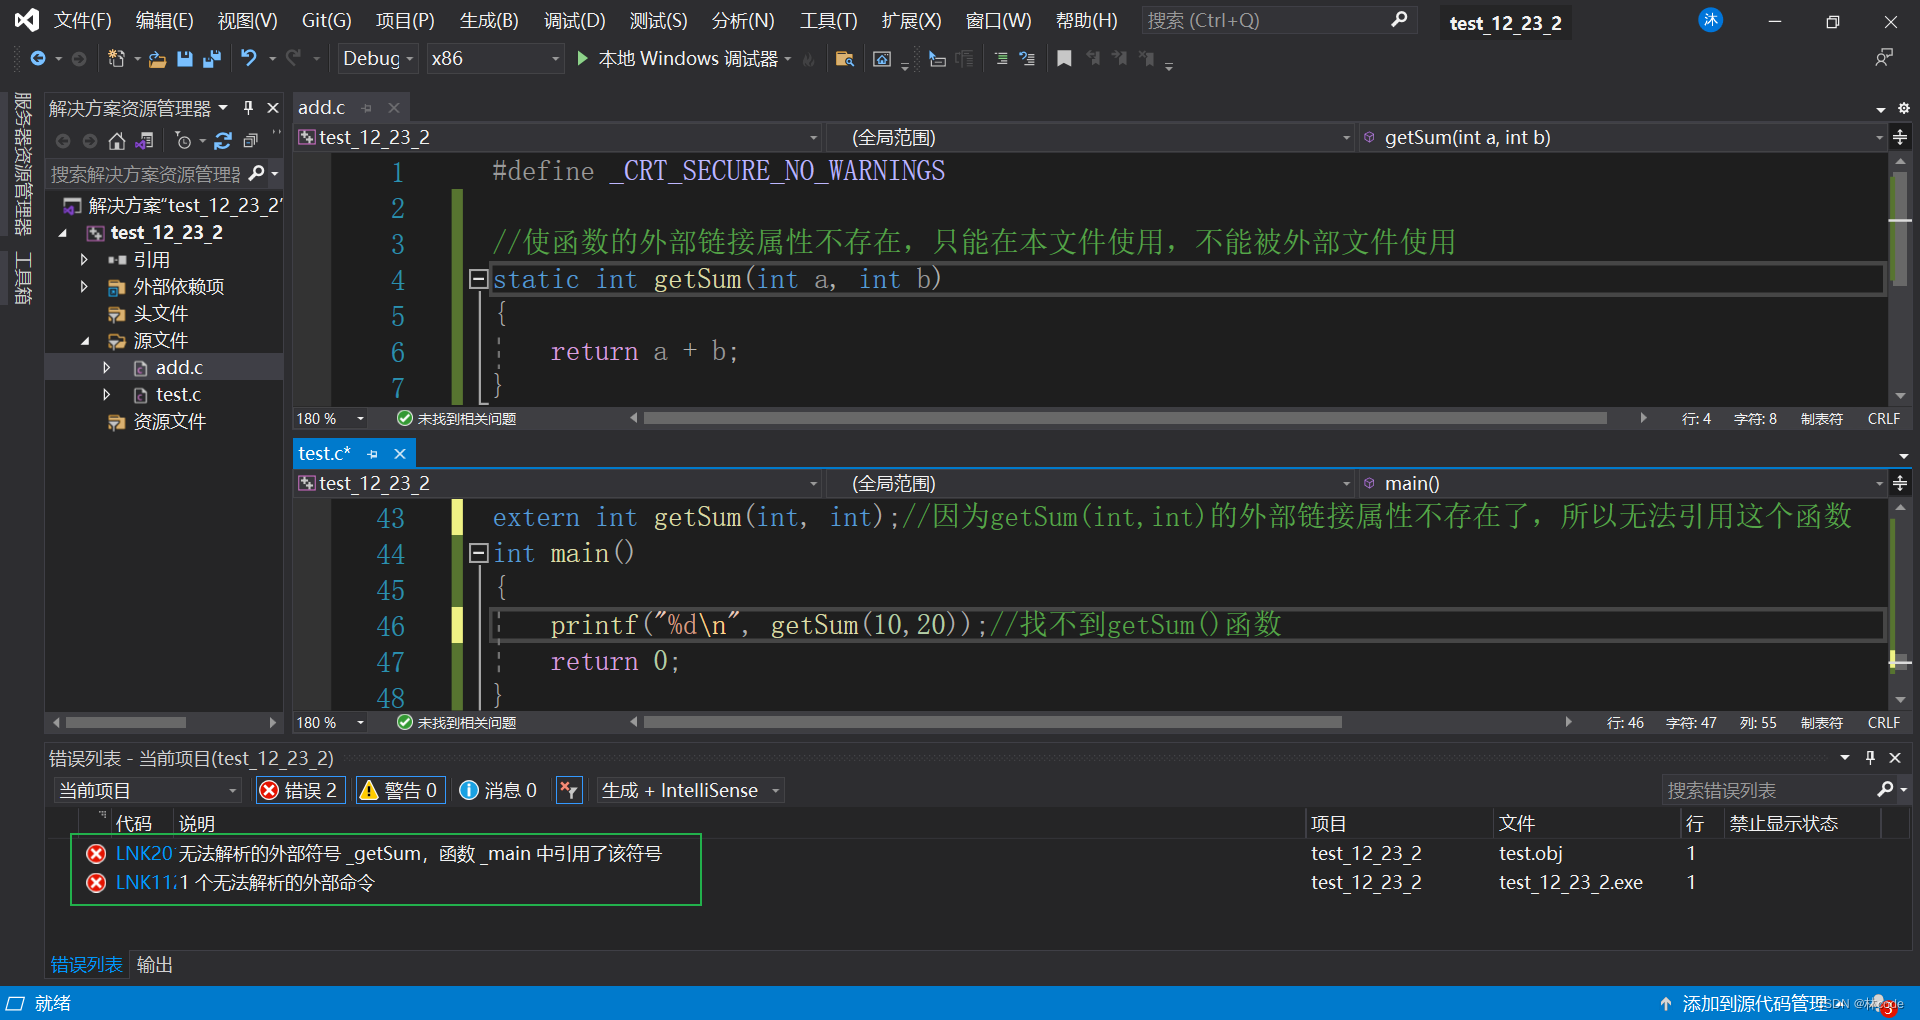Open the 工具(T) menu
The height and width of the screenshot is (1020, 1920).
[828, 20]
